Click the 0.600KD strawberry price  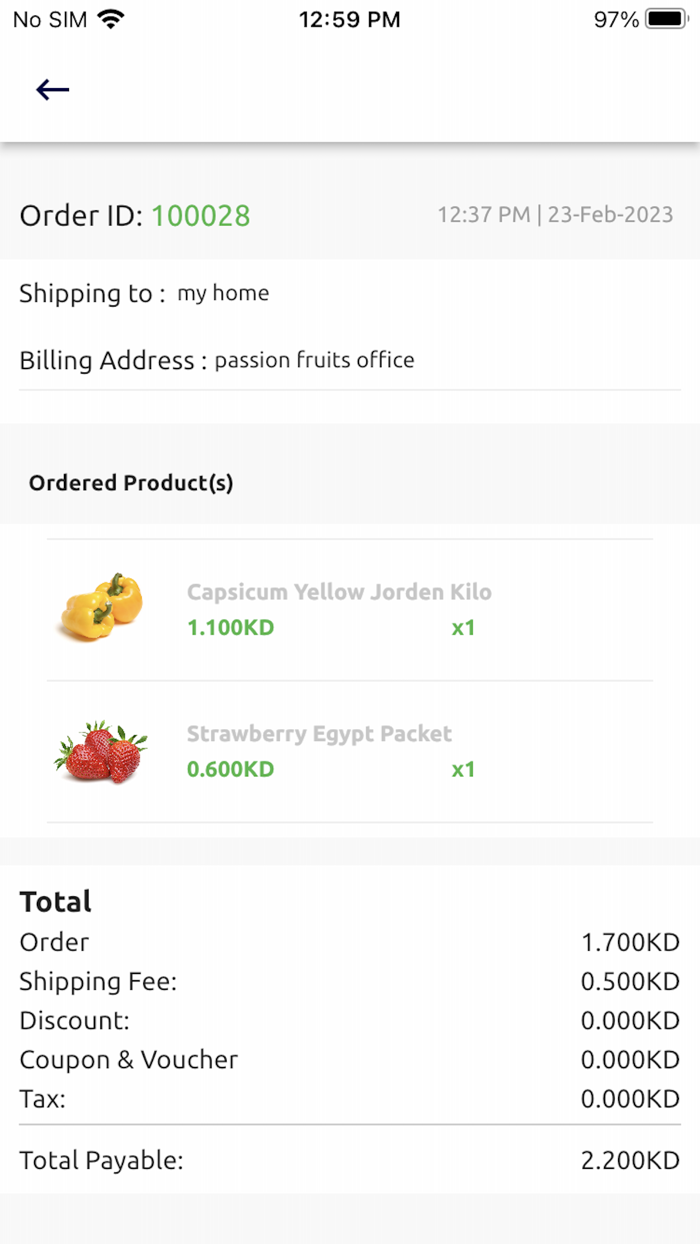[229, 769]
